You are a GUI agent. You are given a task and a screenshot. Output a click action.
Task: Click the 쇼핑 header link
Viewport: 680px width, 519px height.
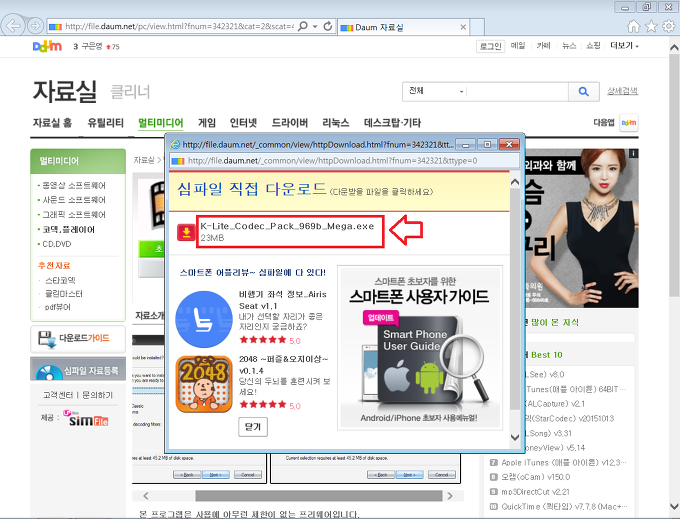[x=593, y=46]
